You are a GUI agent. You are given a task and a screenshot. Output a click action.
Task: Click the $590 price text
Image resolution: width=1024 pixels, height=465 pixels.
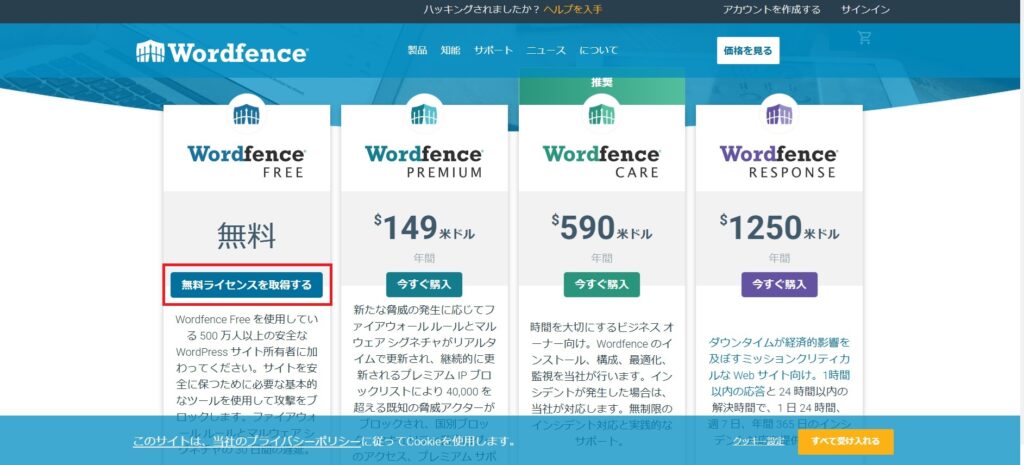(601, 228)
